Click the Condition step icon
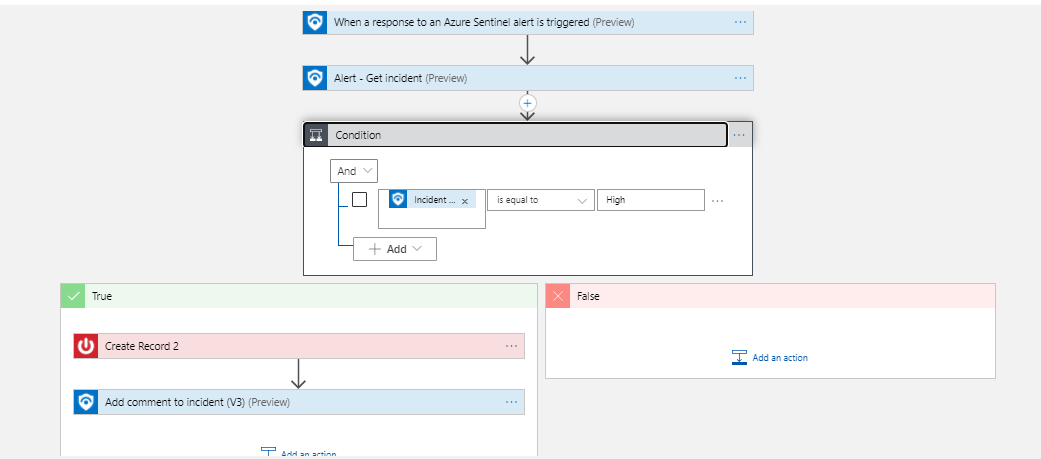 [x=316, y=135]
